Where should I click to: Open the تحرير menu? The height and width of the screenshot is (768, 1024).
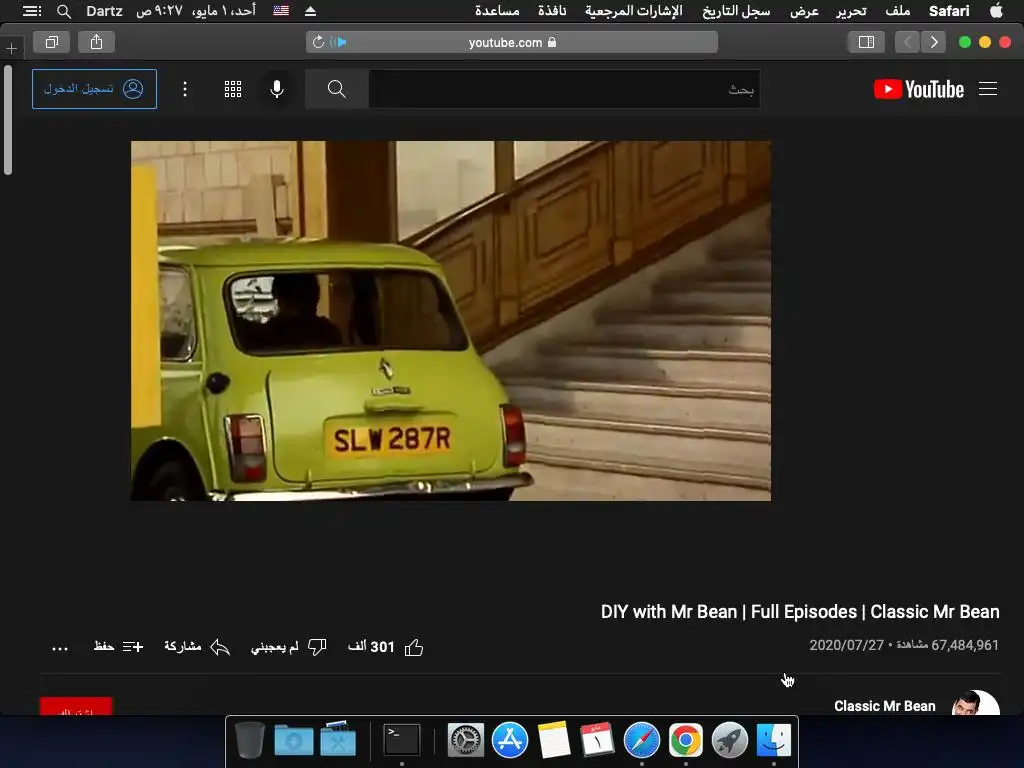tap(852, 10)
